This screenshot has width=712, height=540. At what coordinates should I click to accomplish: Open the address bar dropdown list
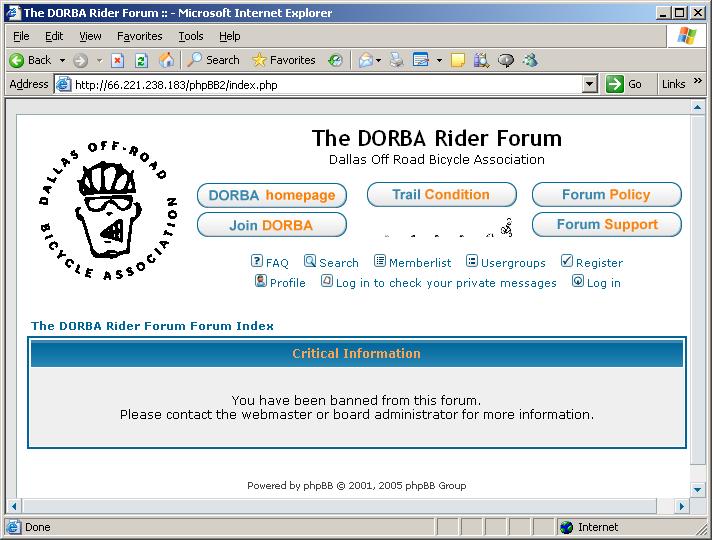(x=590, y=85)
